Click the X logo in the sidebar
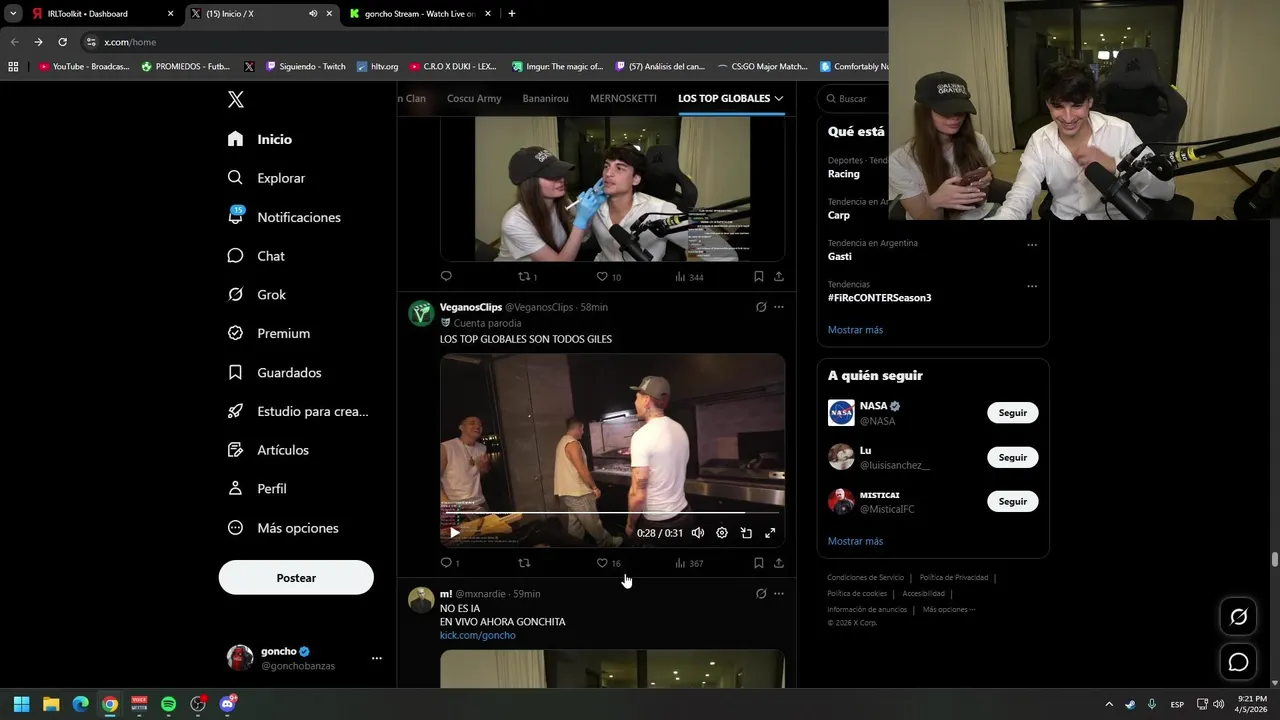Image resolution: width=1280 pixels, height=720 pixels. click(236, 99)
